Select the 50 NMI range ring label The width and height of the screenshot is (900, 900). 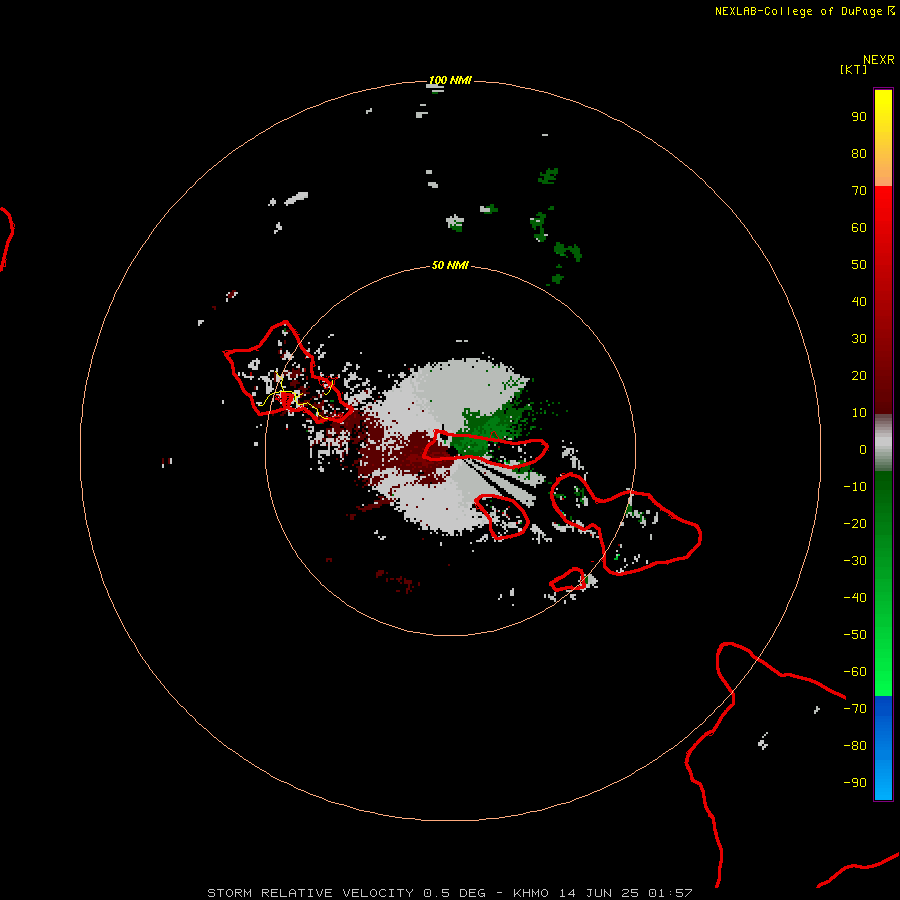tap(450, 265)
